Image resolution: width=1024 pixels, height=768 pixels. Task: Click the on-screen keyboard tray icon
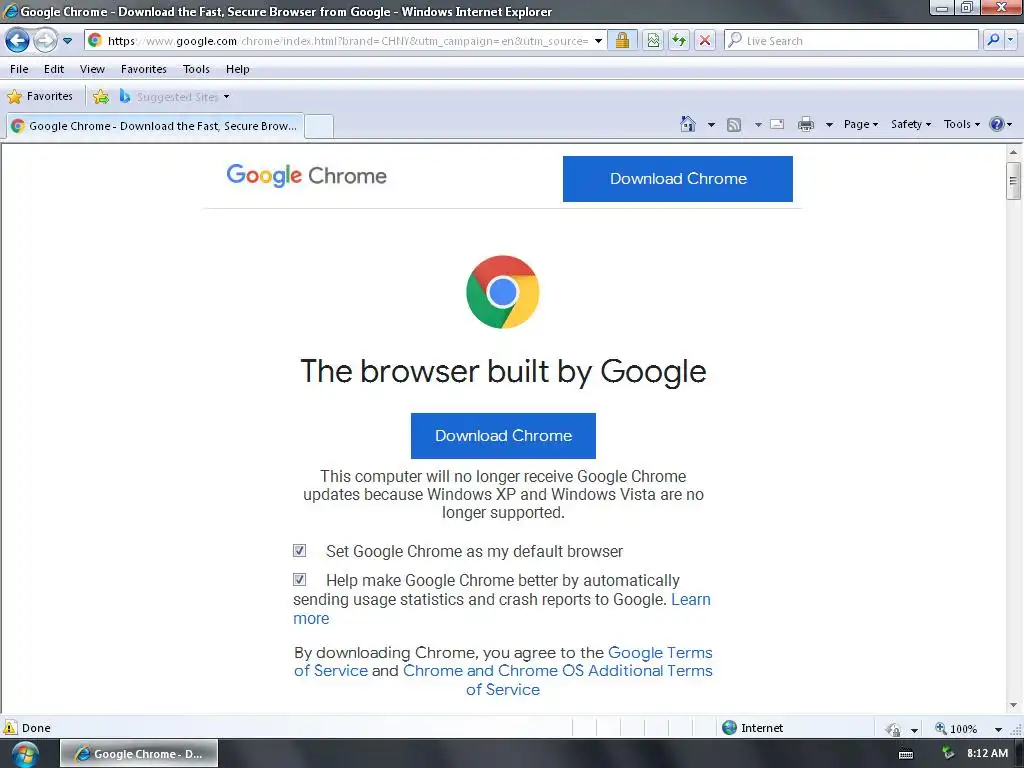click(x=906, y=754)
